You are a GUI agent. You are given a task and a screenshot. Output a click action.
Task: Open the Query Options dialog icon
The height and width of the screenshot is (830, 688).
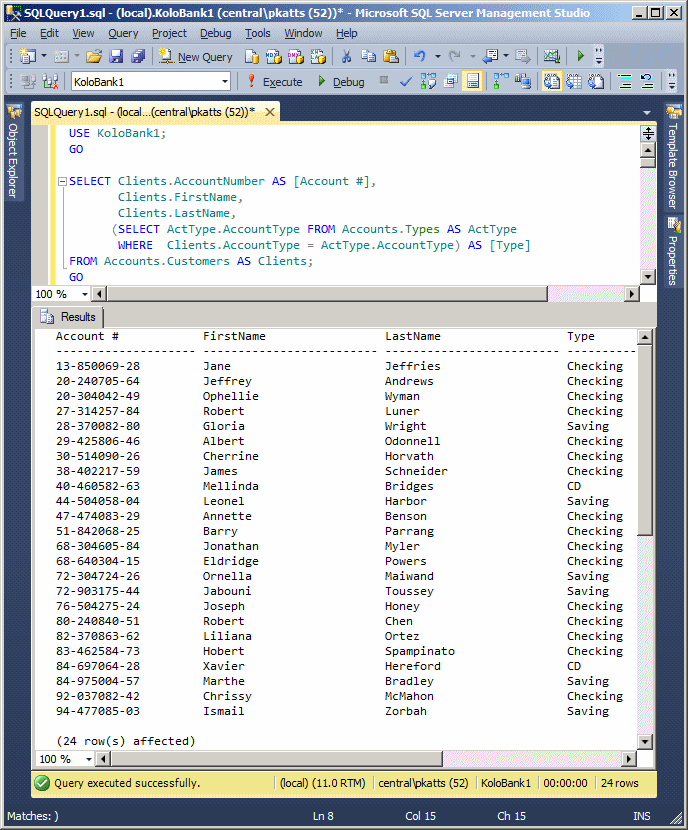coord(451,81)
